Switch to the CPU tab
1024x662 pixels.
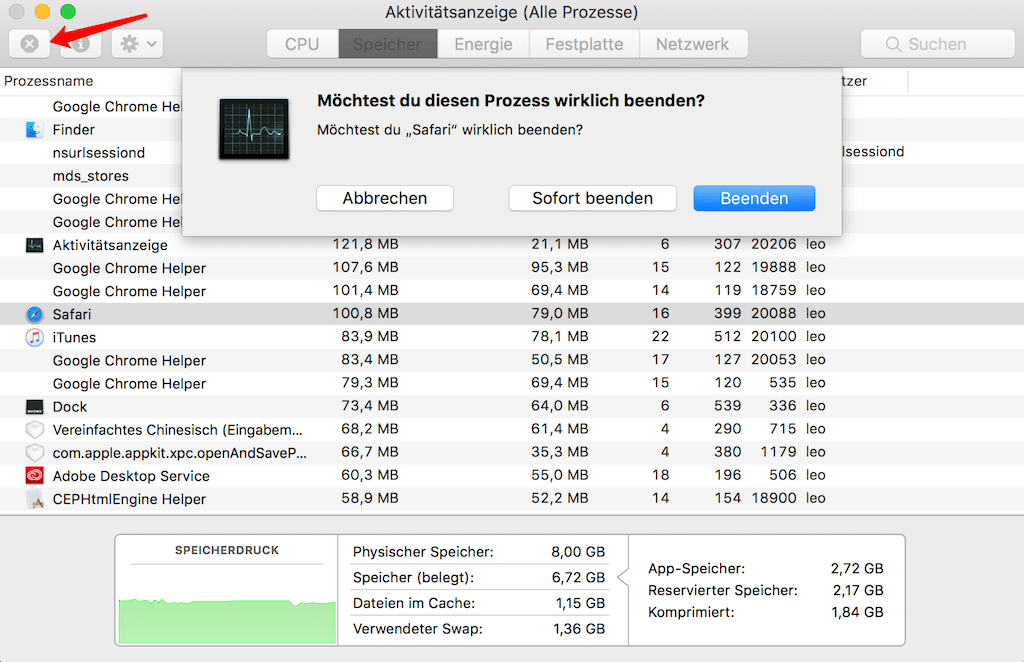pyautogui.click(x=302, y=44)
